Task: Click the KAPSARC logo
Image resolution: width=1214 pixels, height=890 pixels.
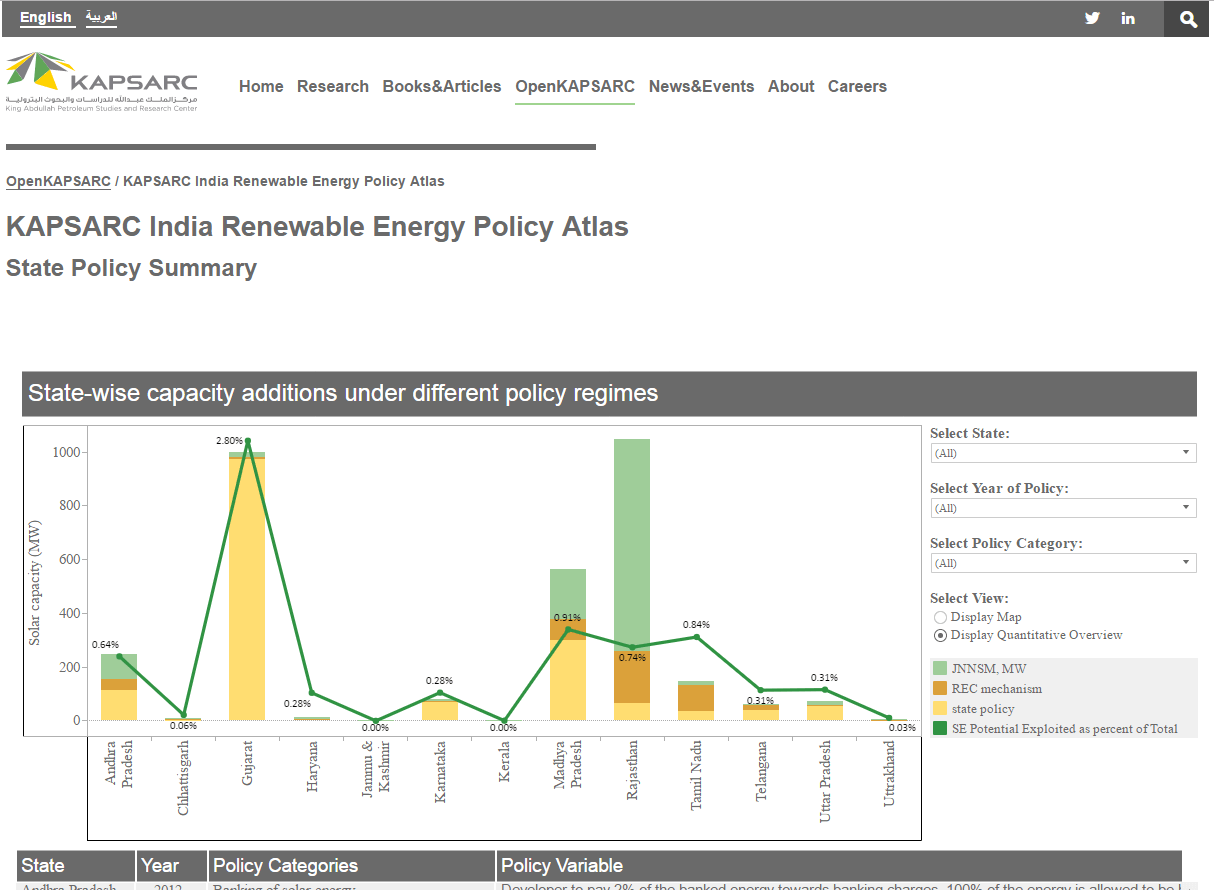Action: tap(101, 81)
